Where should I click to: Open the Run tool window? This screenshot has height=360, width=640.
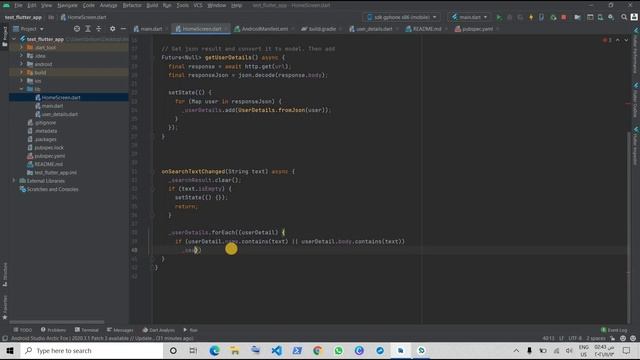[191, 330]
